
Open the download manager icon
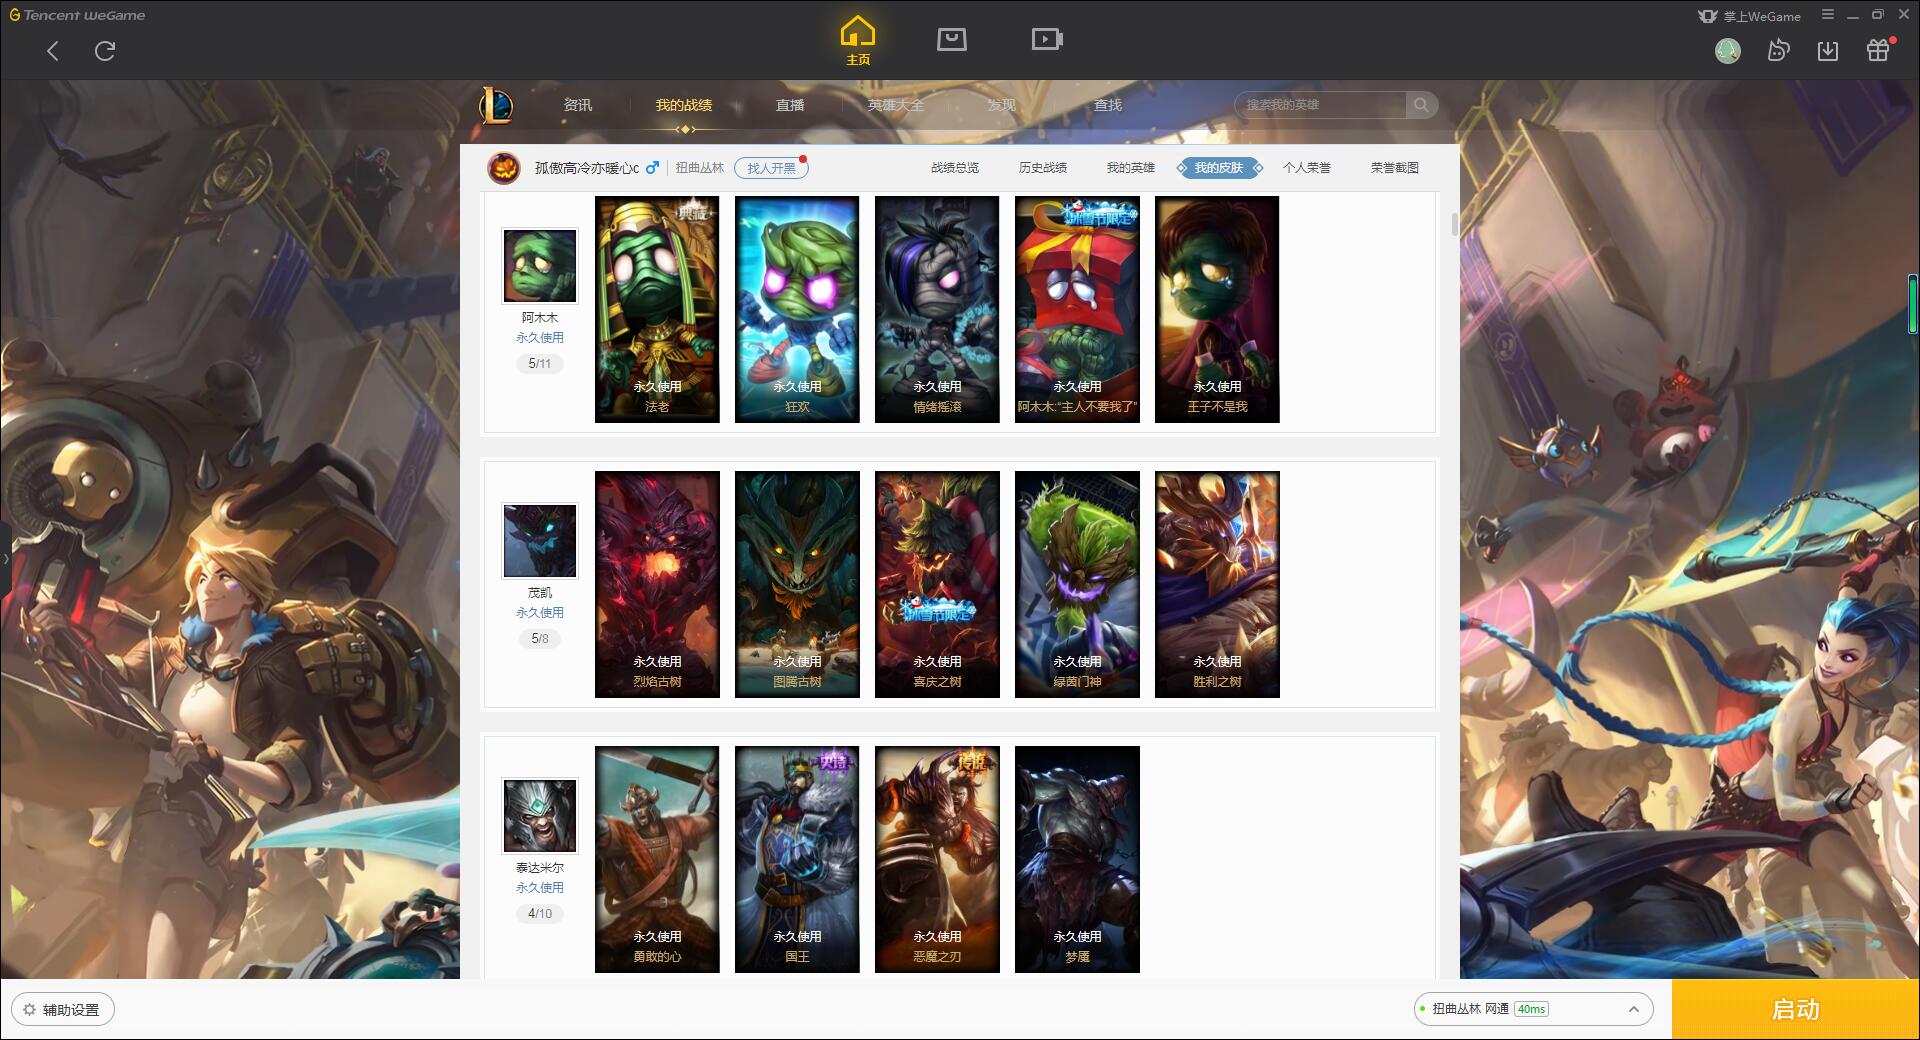click(1828, 51)
